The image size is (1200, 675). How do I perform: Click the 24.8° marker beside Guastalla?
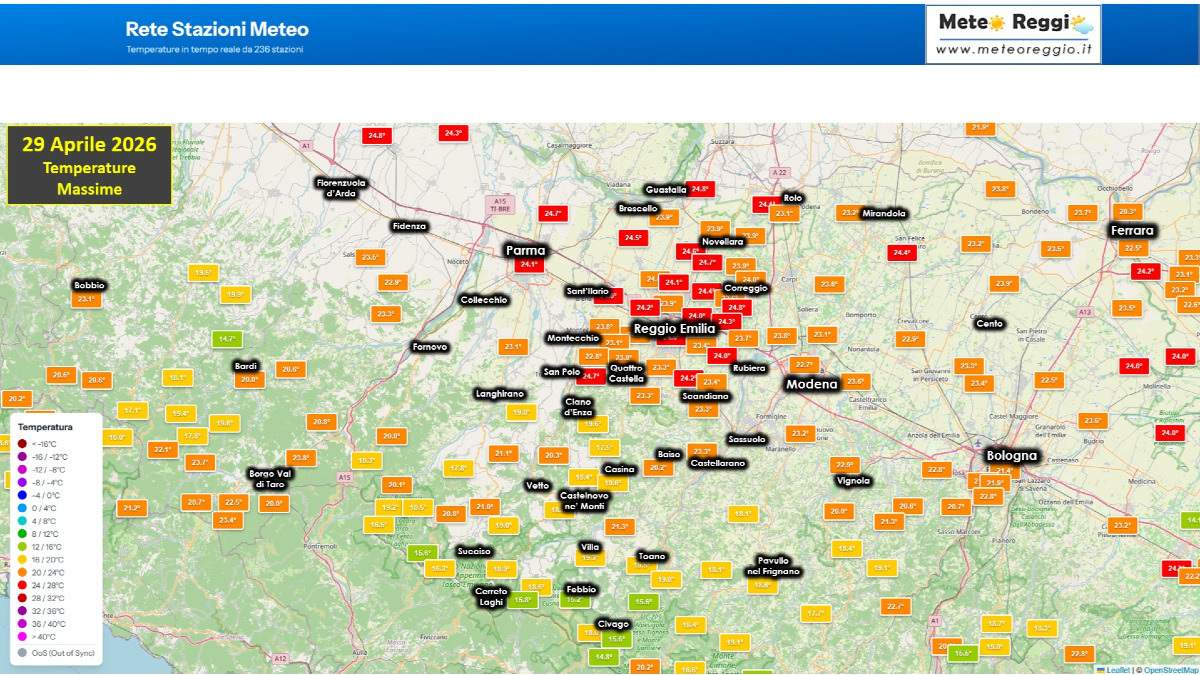tap(699, 189)
